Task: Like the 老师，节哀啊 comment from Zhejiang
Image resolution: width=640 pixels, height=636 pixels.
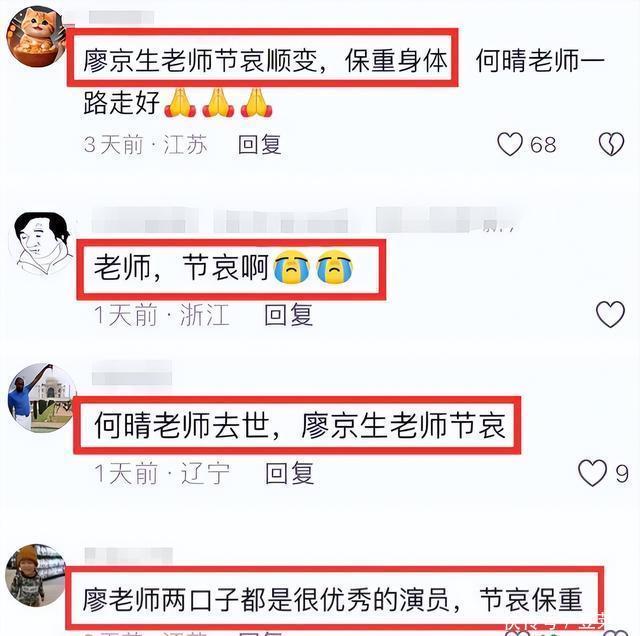Action: coord(610,314)
